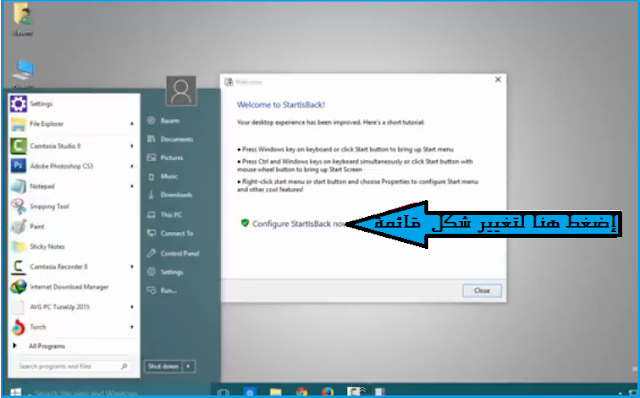Close the Welcome dialog with X
This screenshot has width=640, height=398.
click(498, 80)
